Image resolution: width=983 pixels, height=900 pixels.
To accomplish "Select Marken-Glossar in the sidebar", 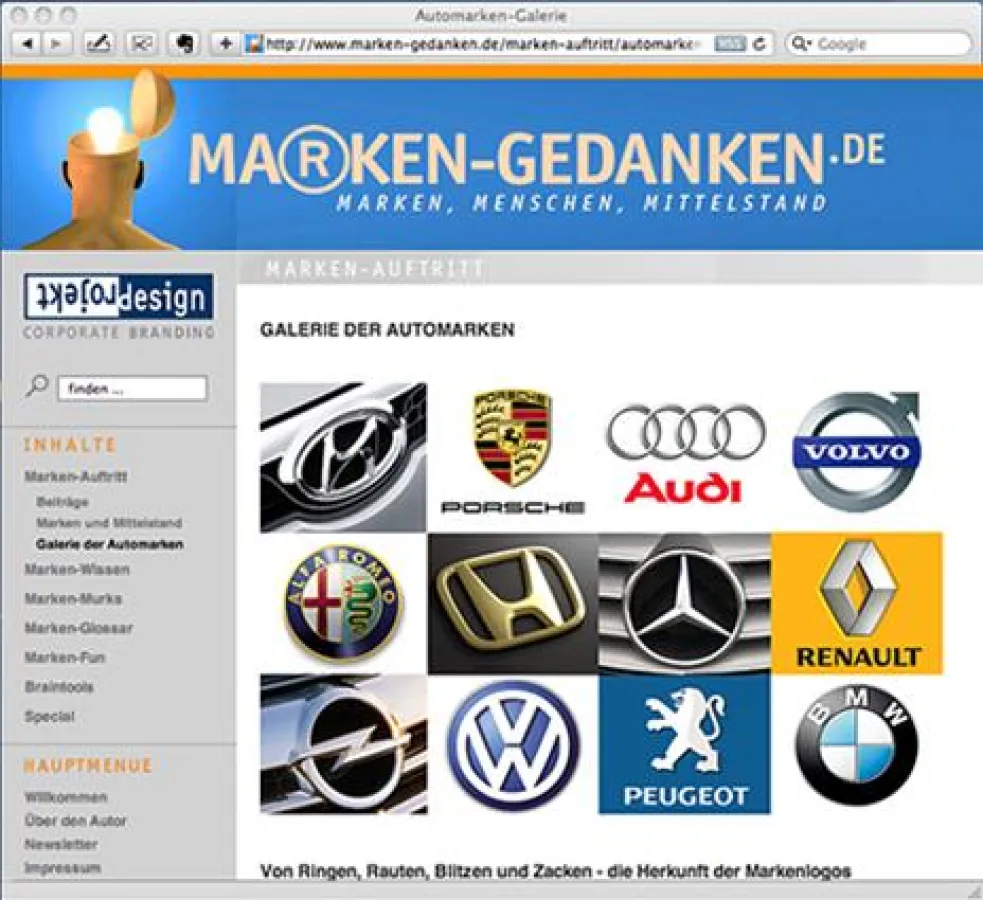I will click(x=78, y=629).
